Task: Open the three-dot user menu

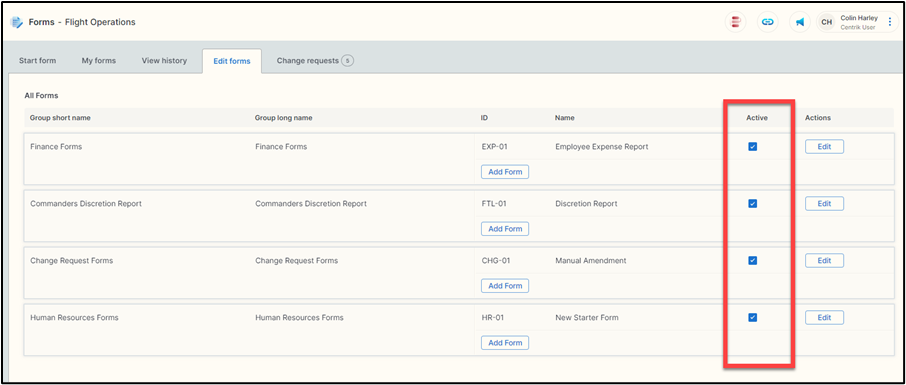Action: click(x=889, y=22)
